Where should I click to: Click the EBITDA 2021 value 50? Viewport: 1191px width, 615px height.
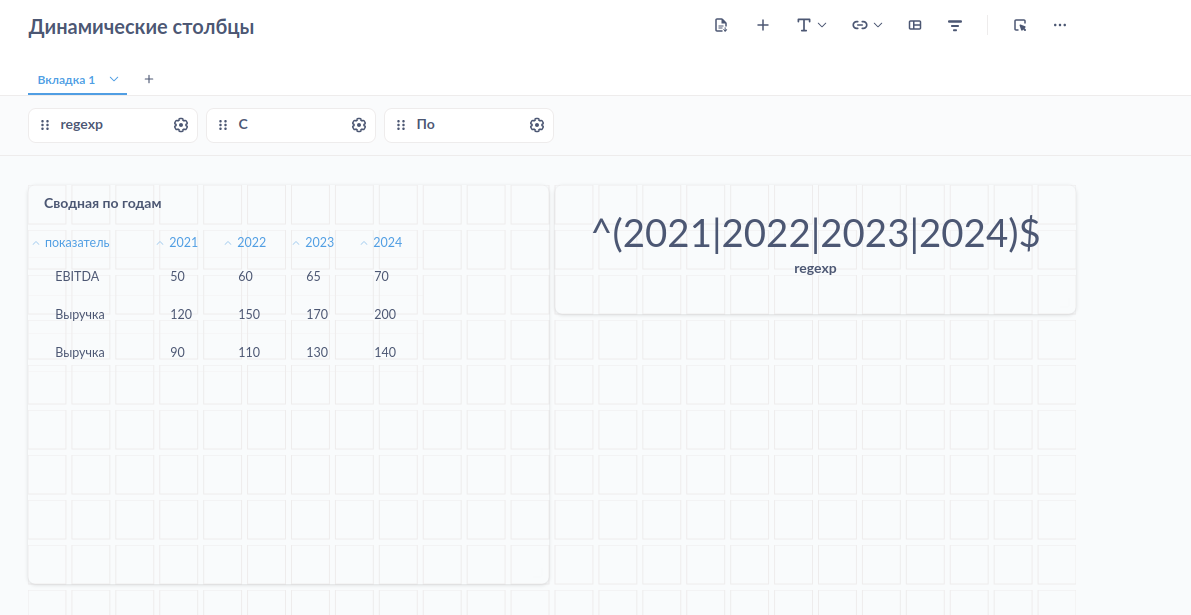click(x=178, y=277)
